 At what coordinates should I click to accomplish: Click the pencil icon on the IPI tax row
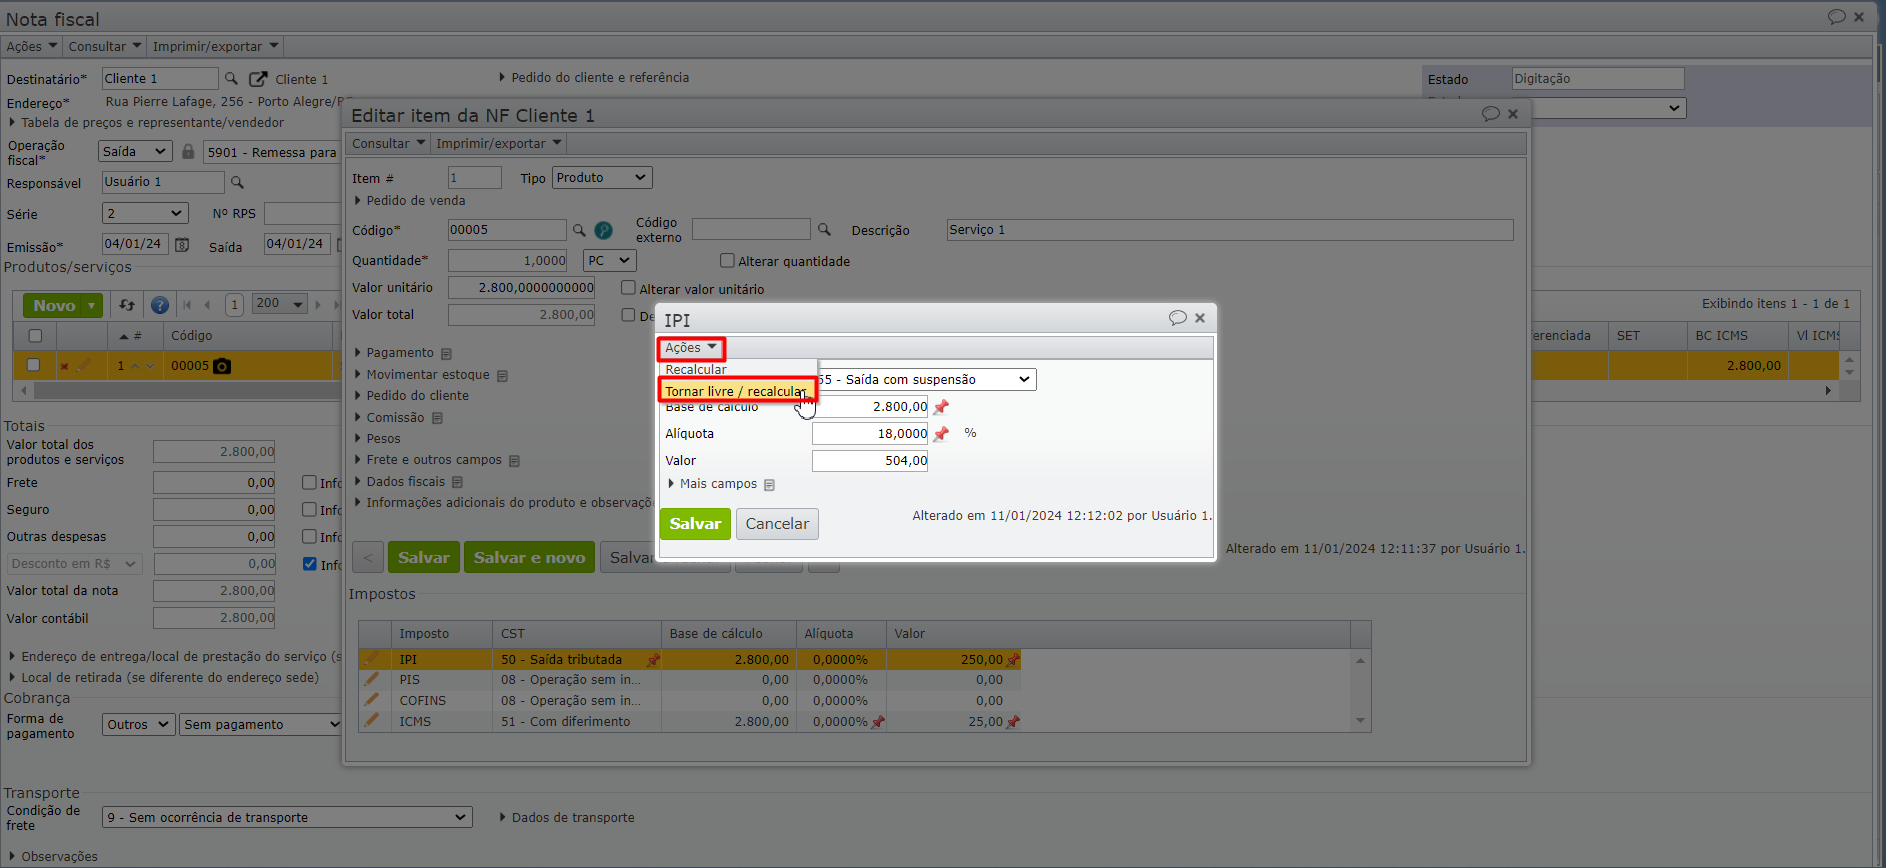click(372, 658)
